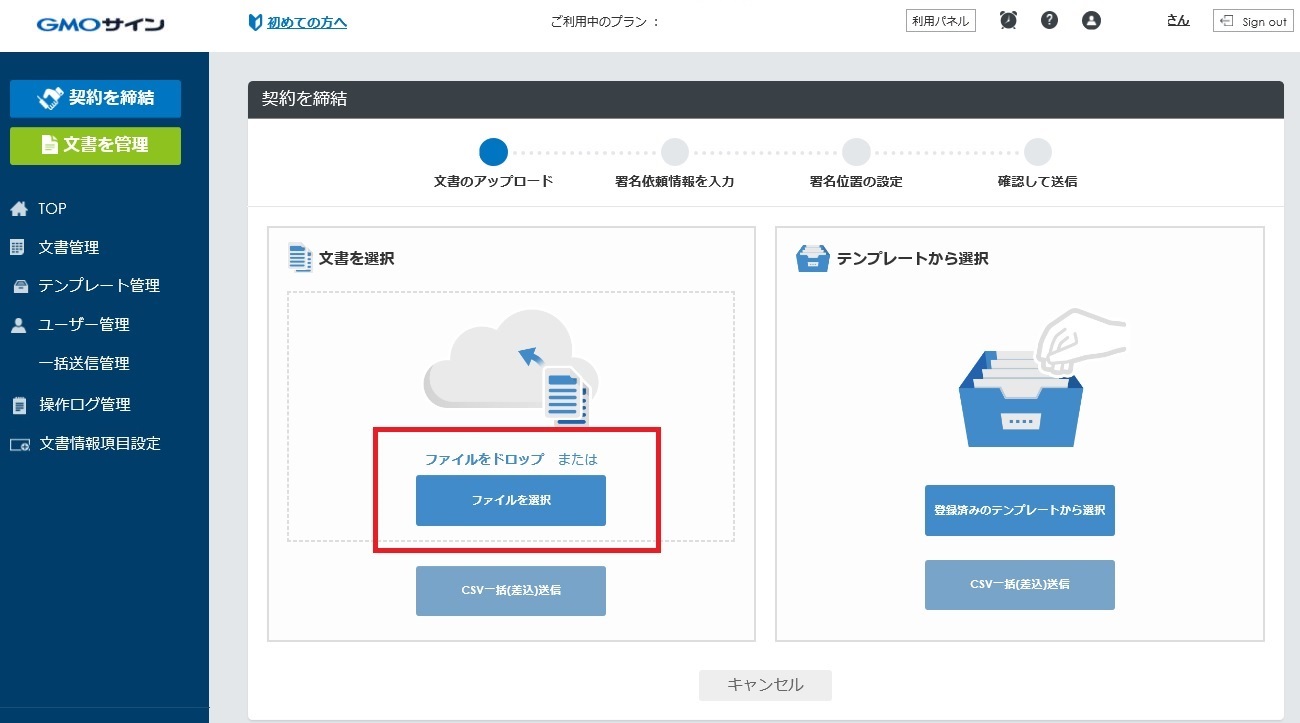The image size is (1300, 723).
Task: Click the user profile avatar icon
Action: coord(1091,20)
